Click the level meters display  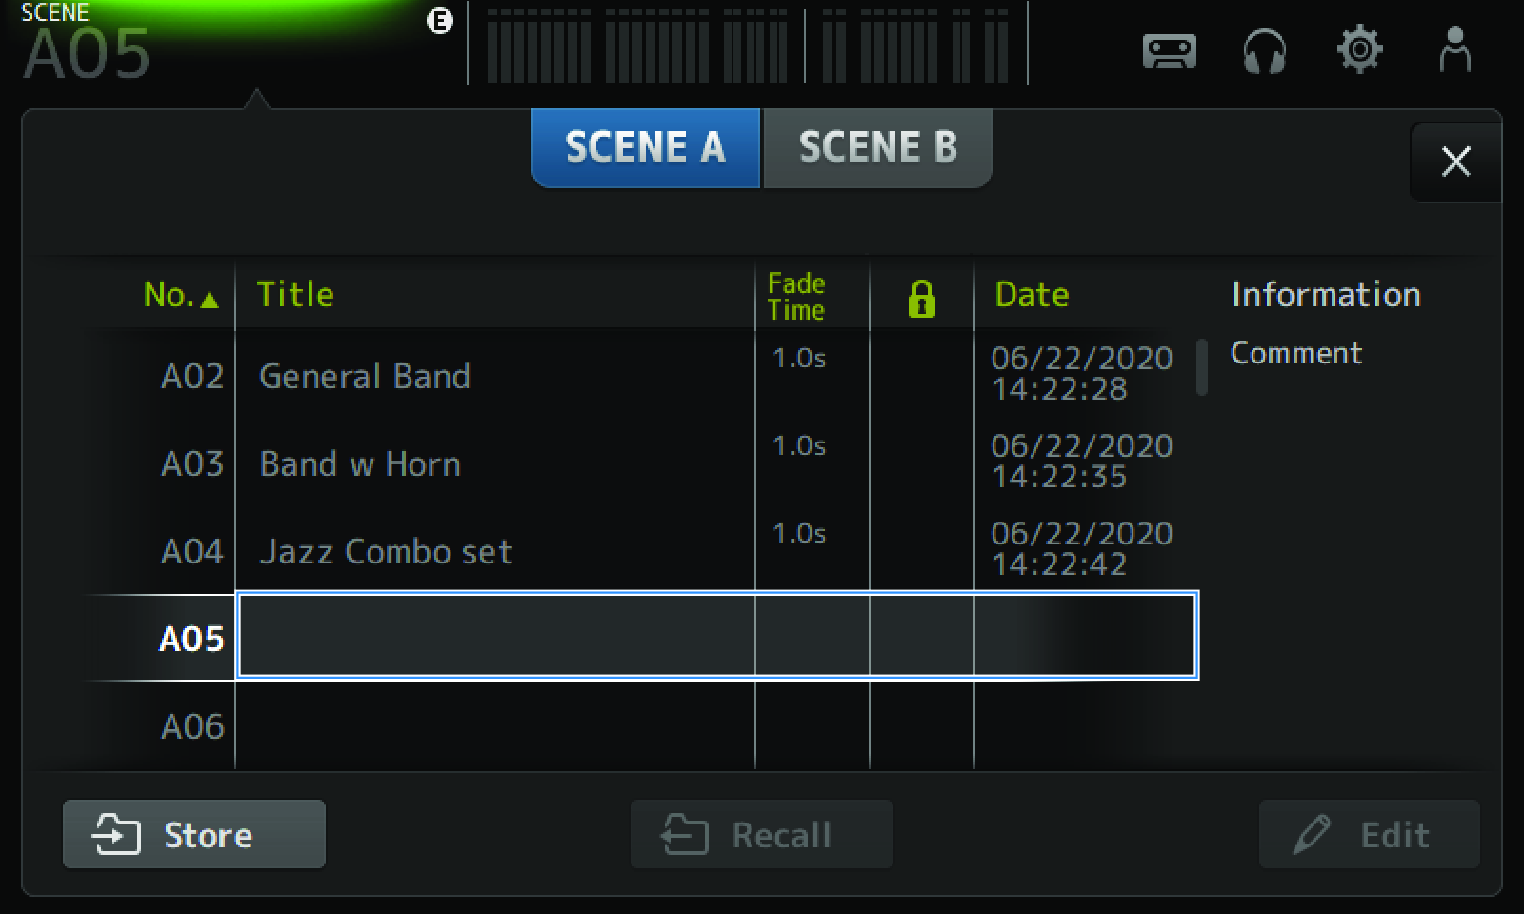click(747, 46)
